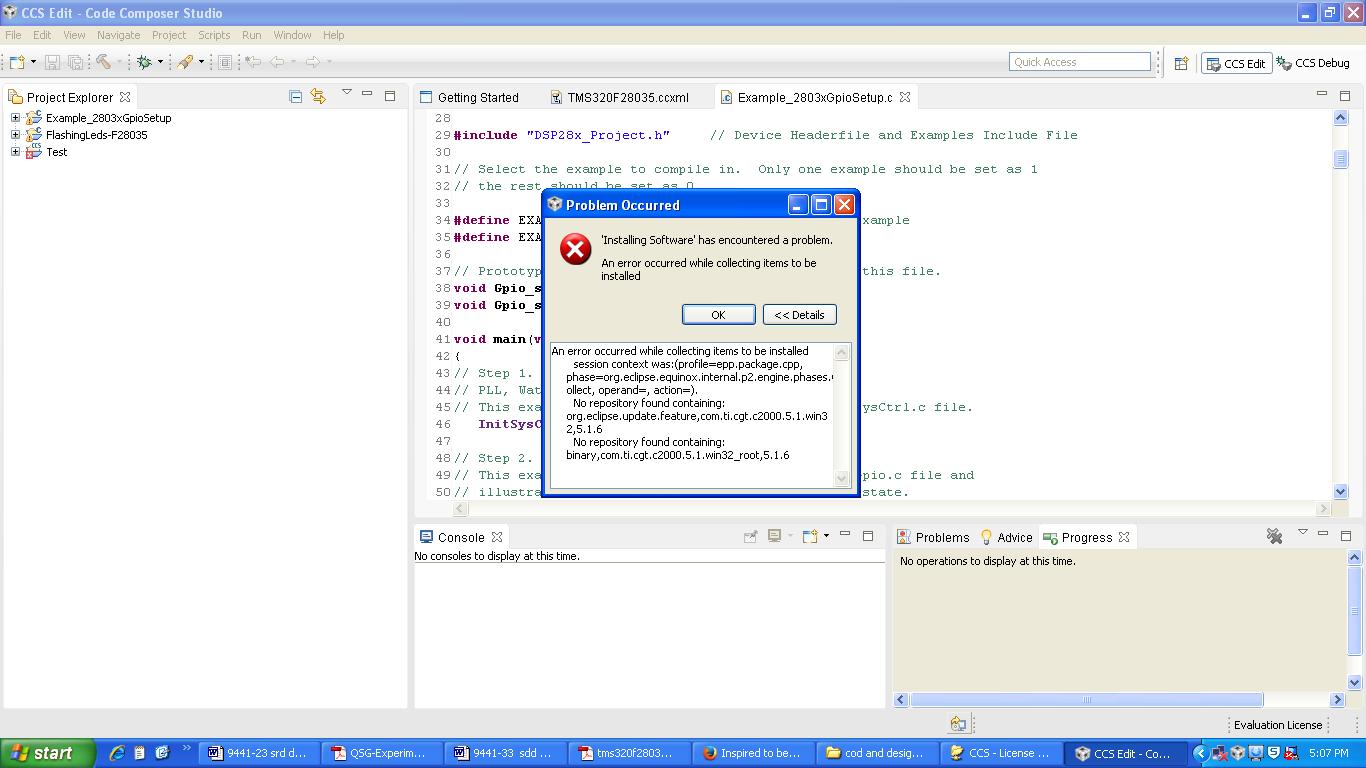The height and width of the screenshot is (768, 1366).
Task: Switch to the Getting Started tab
Action: pos(469,97)
